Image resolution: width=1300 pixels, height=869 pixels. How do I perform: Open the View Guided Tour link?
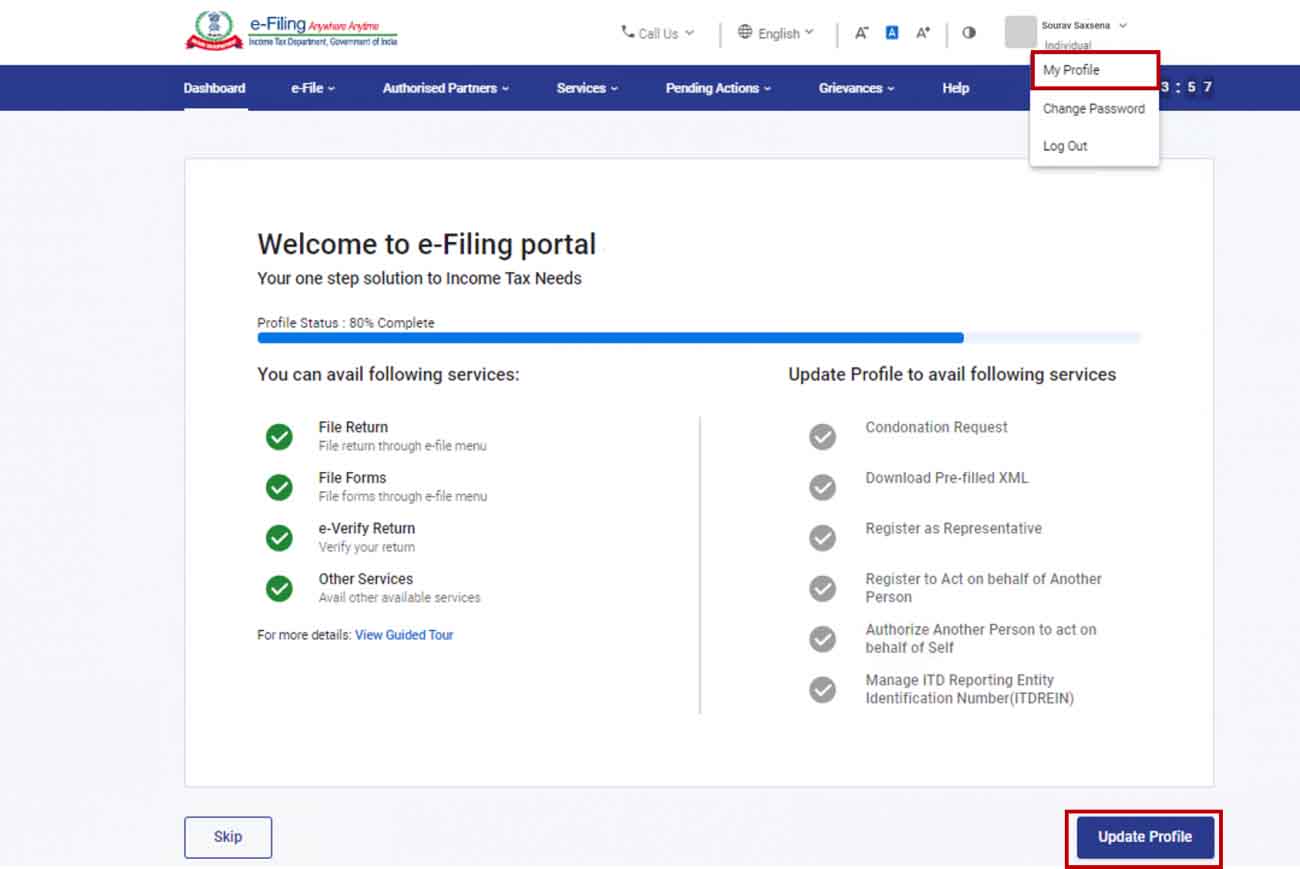[x=404, y=635]
